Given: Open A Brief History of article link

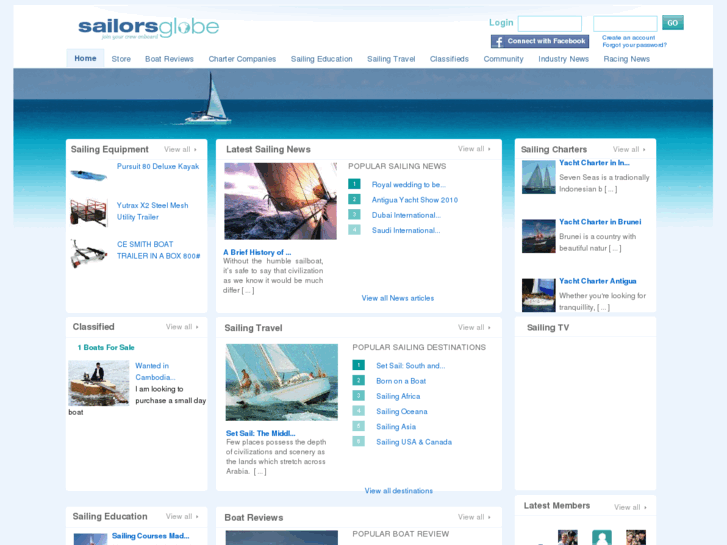Looking at the screenshot, I should [x=257, y=252].
